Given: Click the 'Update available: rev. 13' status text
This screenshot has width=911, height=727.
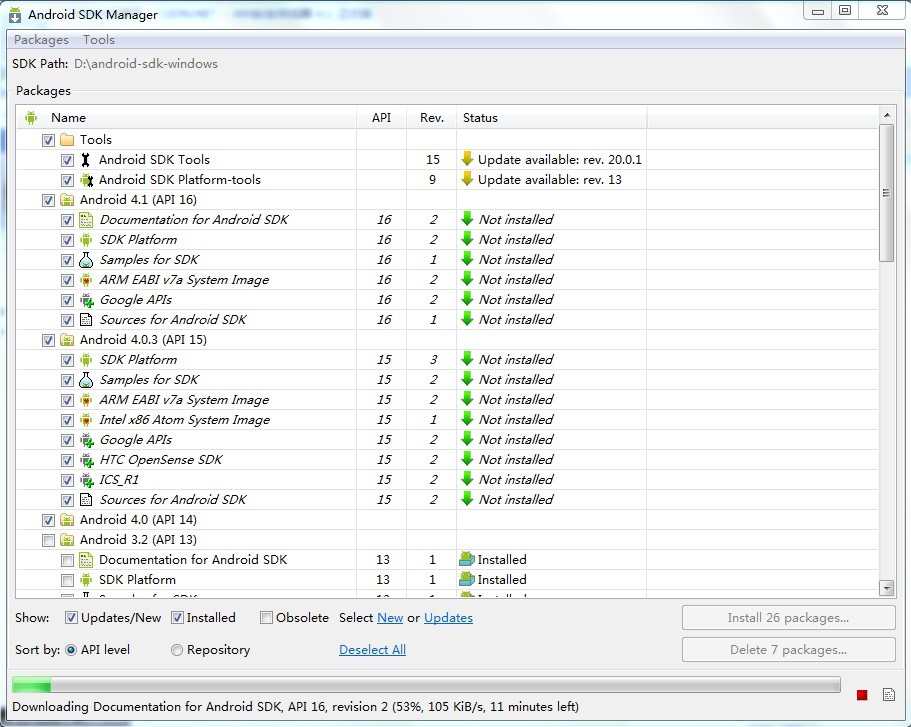Looking at the screenshot, I should pos(550,180).
